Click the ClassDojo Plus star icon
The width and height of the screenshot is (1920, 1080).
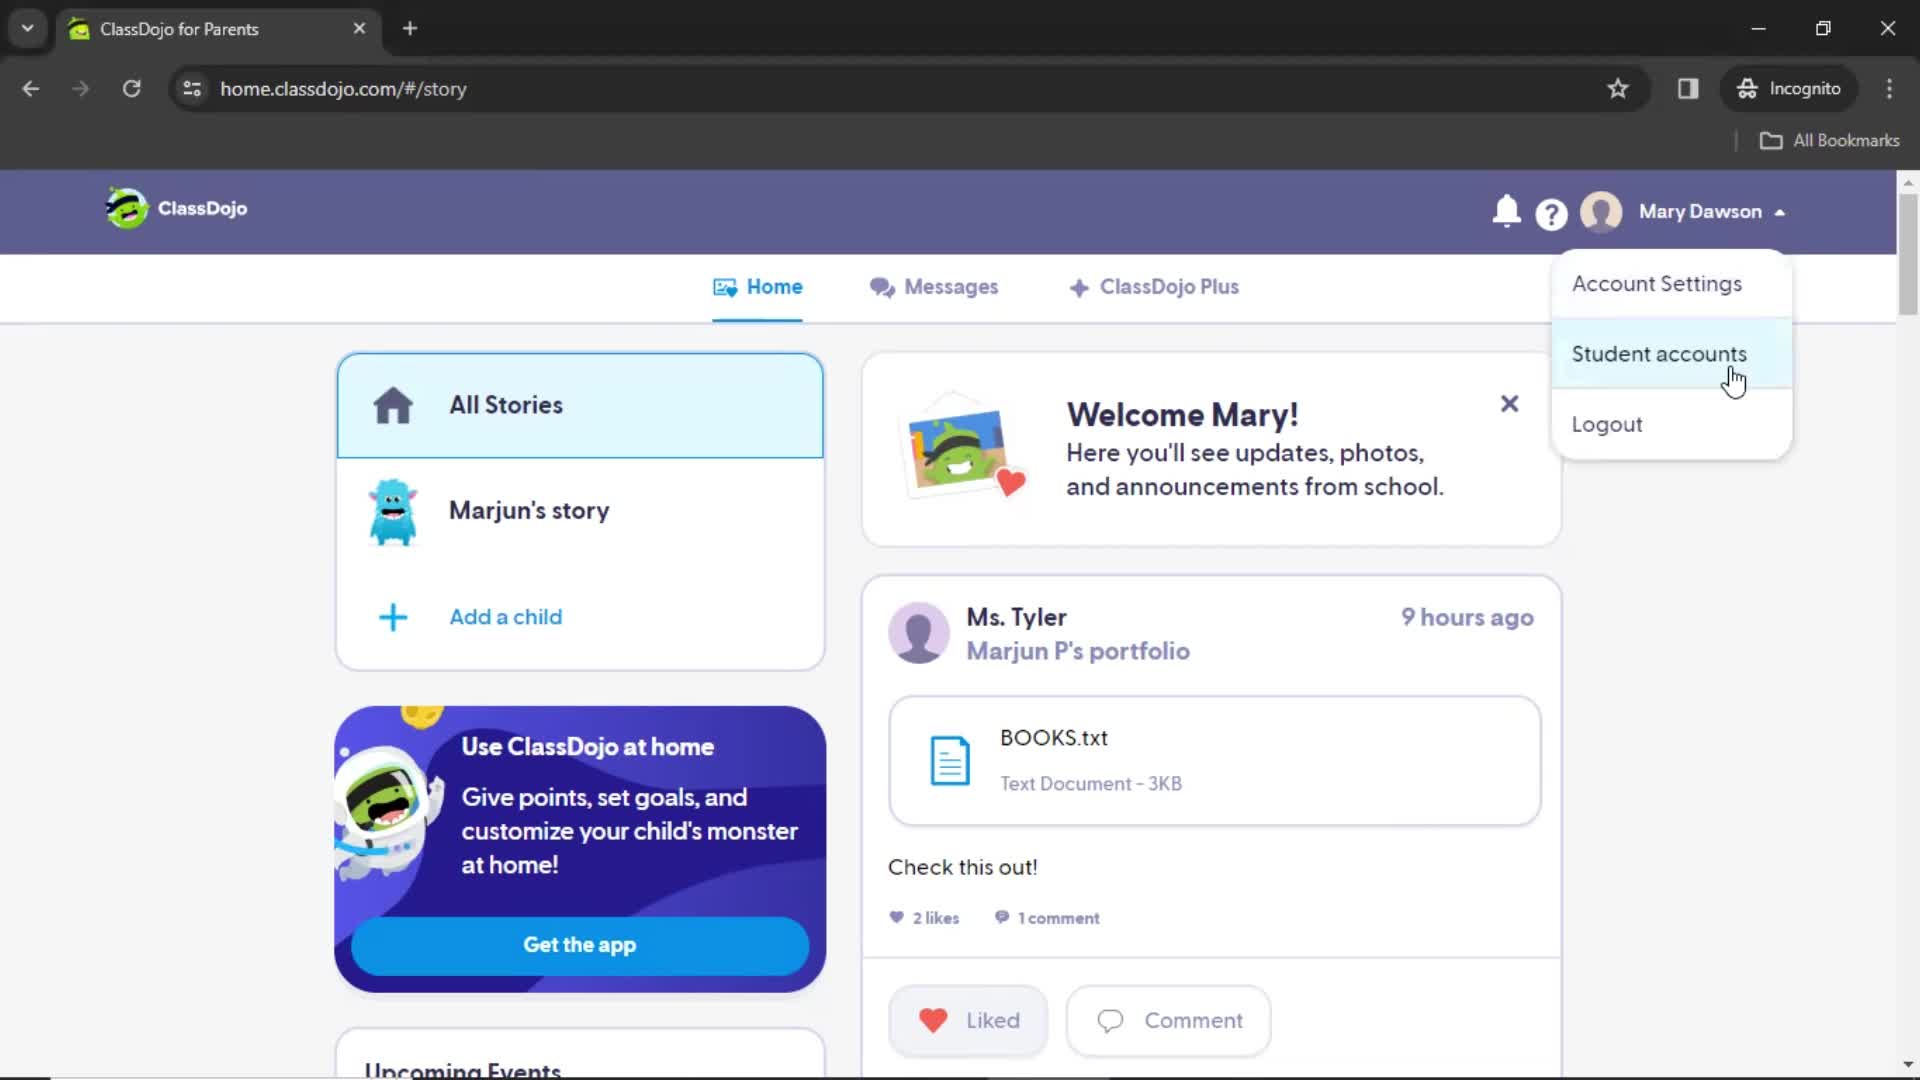tap(1079, 286)
